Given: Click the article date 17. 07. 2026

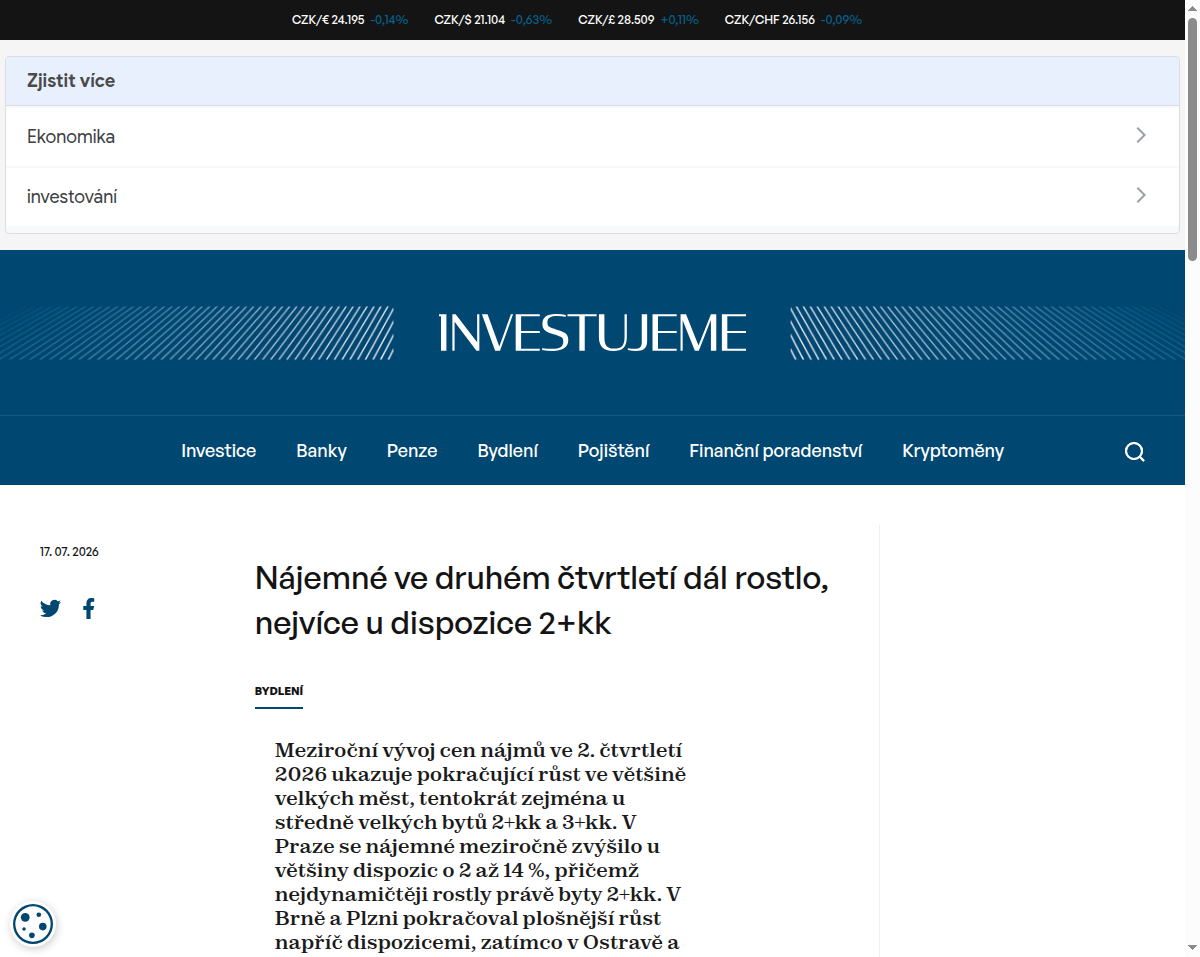Looking at the screenshot, I should (69, 552).
